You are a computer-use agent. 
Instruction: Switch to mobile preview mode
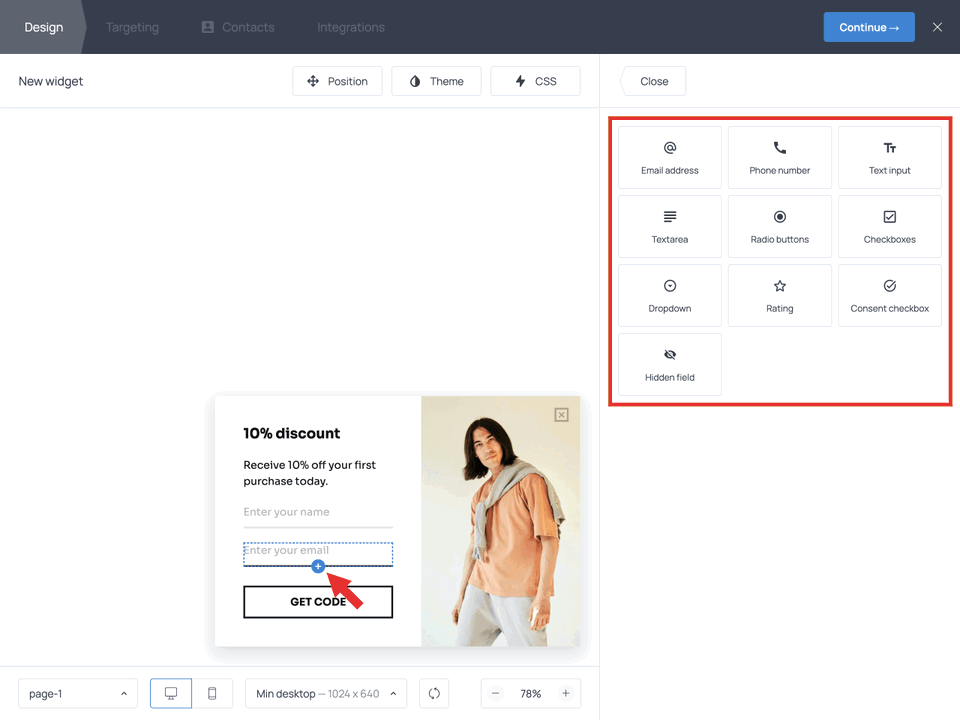coord(208,693)
